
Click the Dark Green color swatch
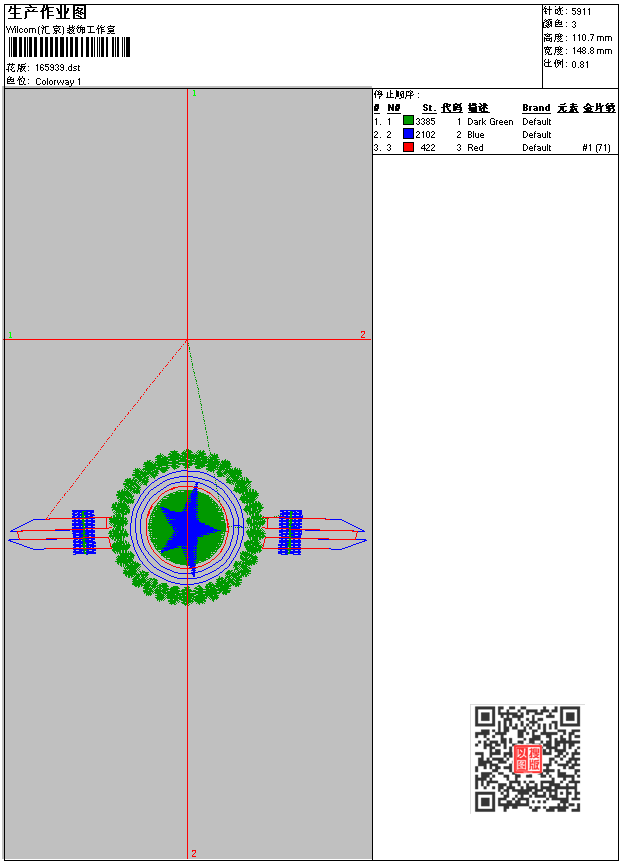[408, 121]
